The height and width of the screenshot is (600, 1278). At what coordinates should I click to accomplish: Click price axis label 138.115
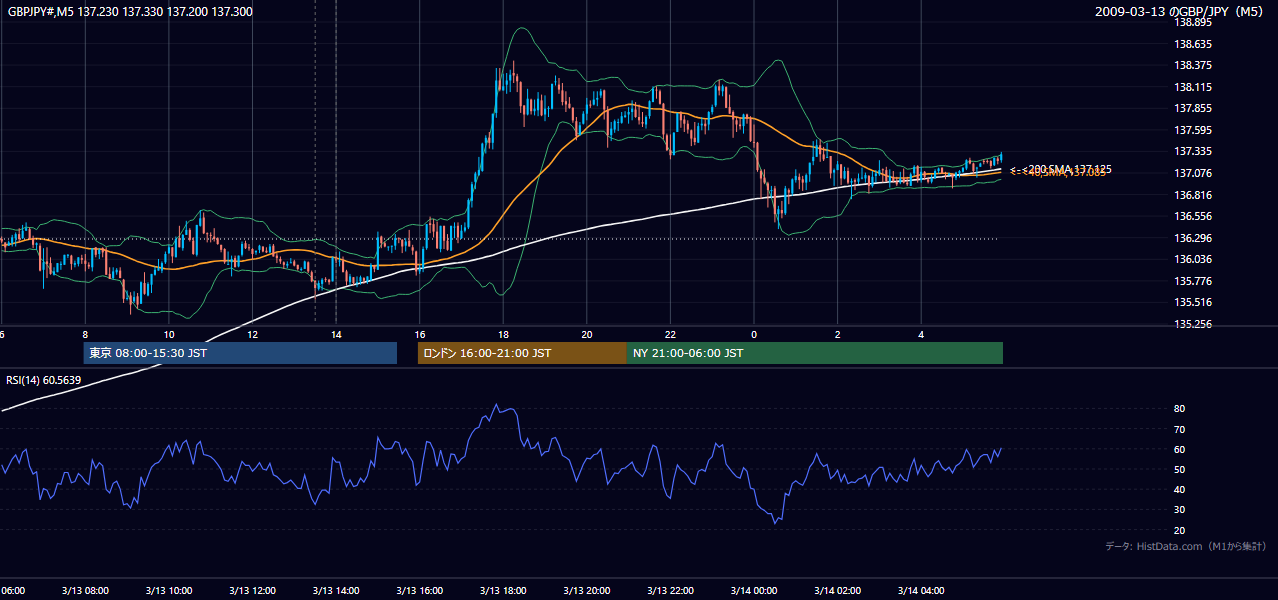(x=1194, y=87)
